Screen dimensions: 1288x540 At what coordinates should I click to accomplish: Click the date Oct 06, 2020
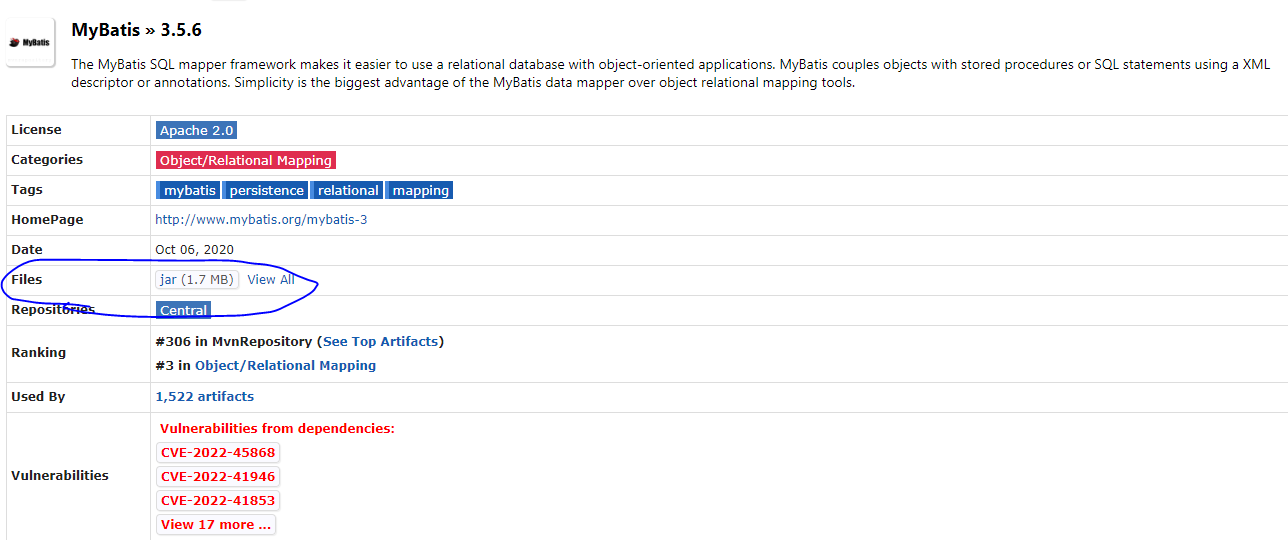click(194, 249)
